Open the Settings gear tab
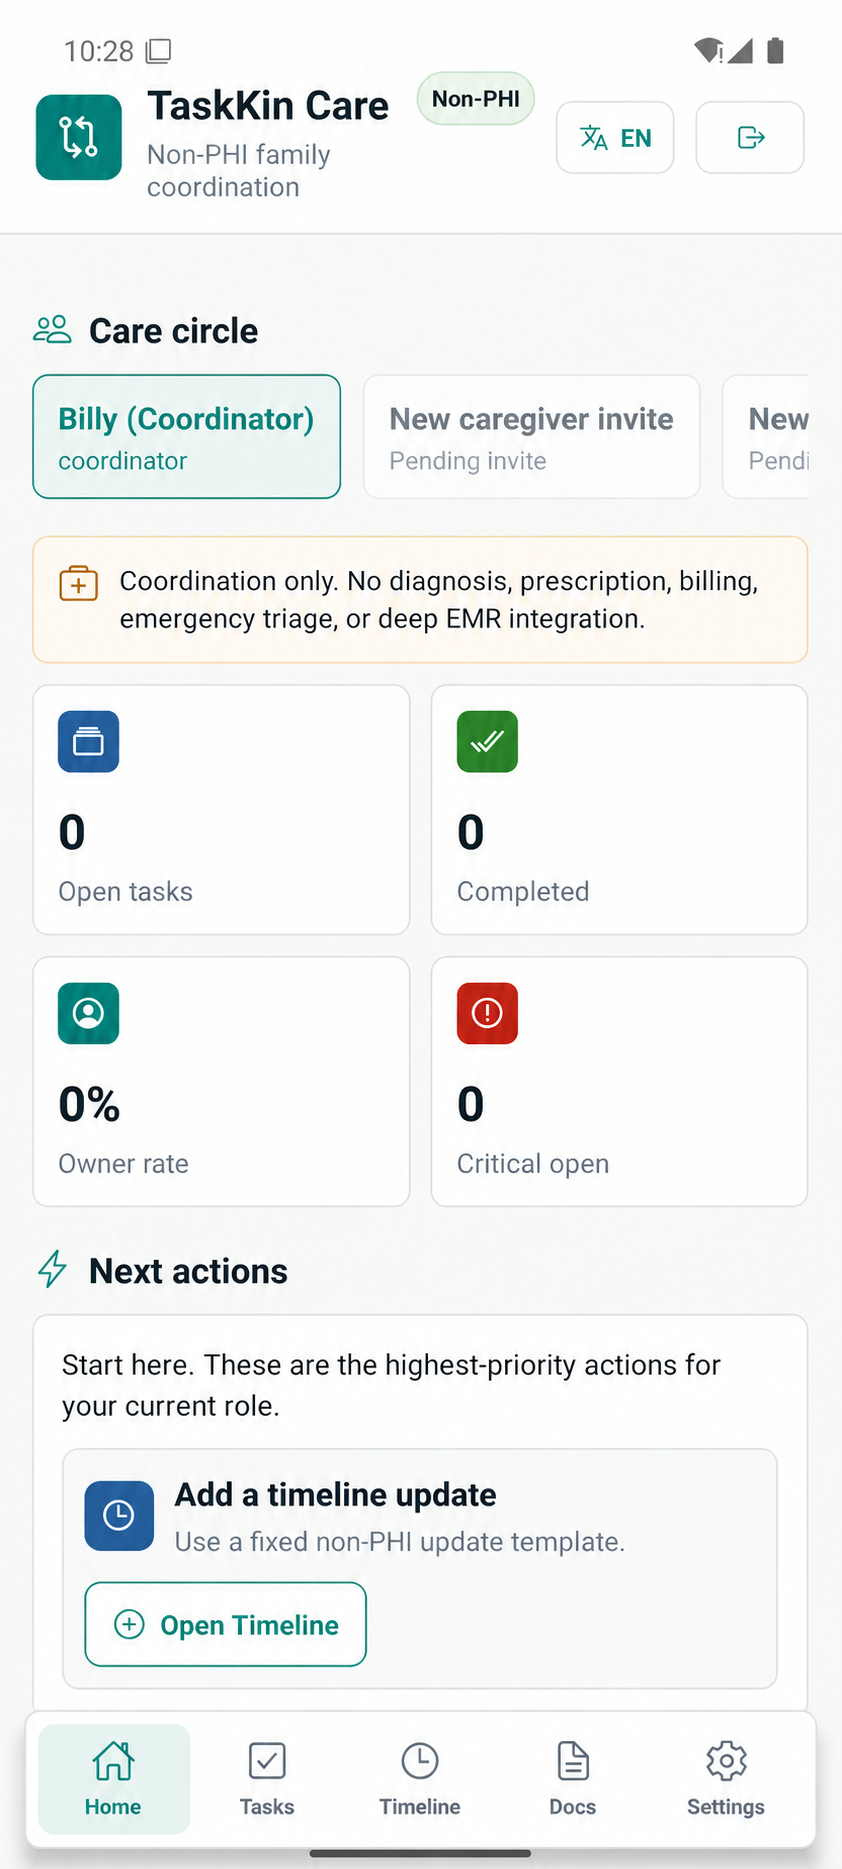The height and width of the screenshot is (1869, 842). 726,1779
